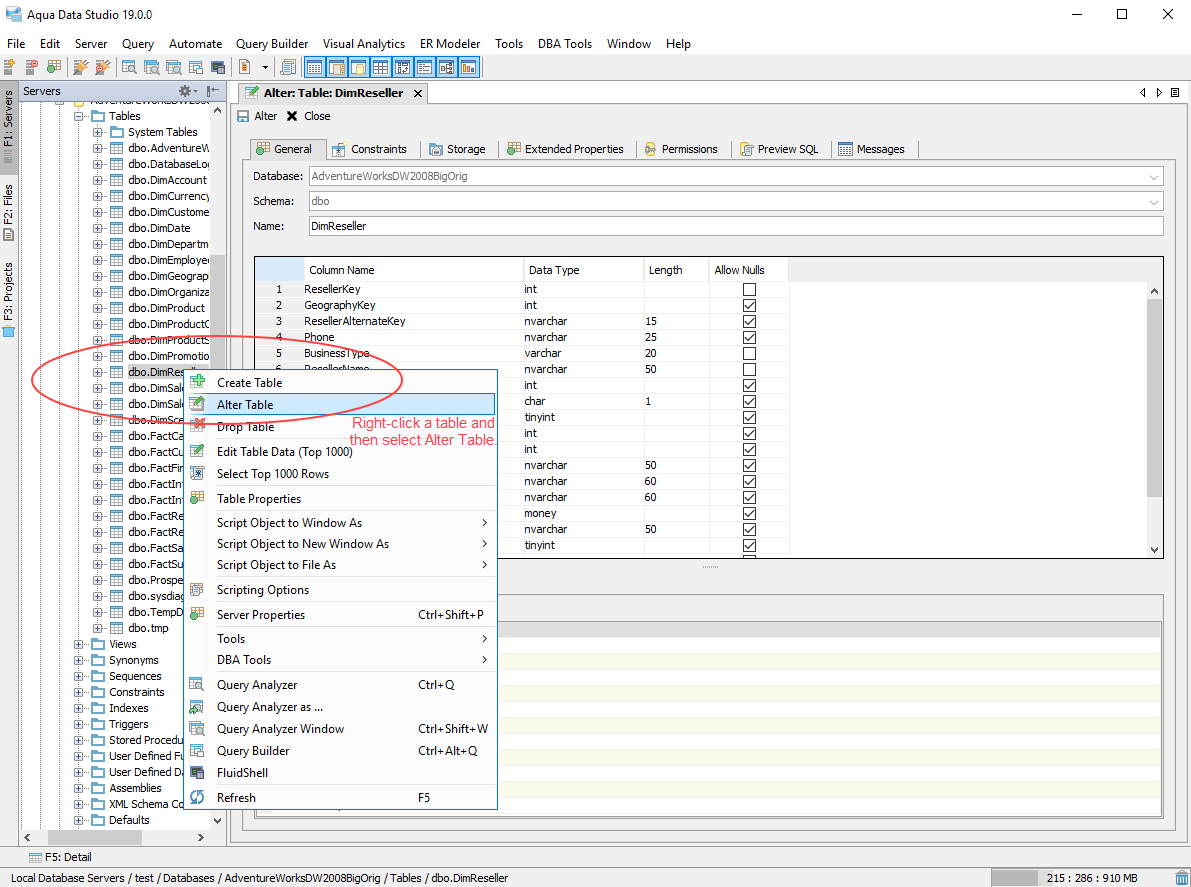The image size is (1191, 887).
Task: Click the Connect to server toolbar icon
Action: pyautogui.click(x=80, y=67)
